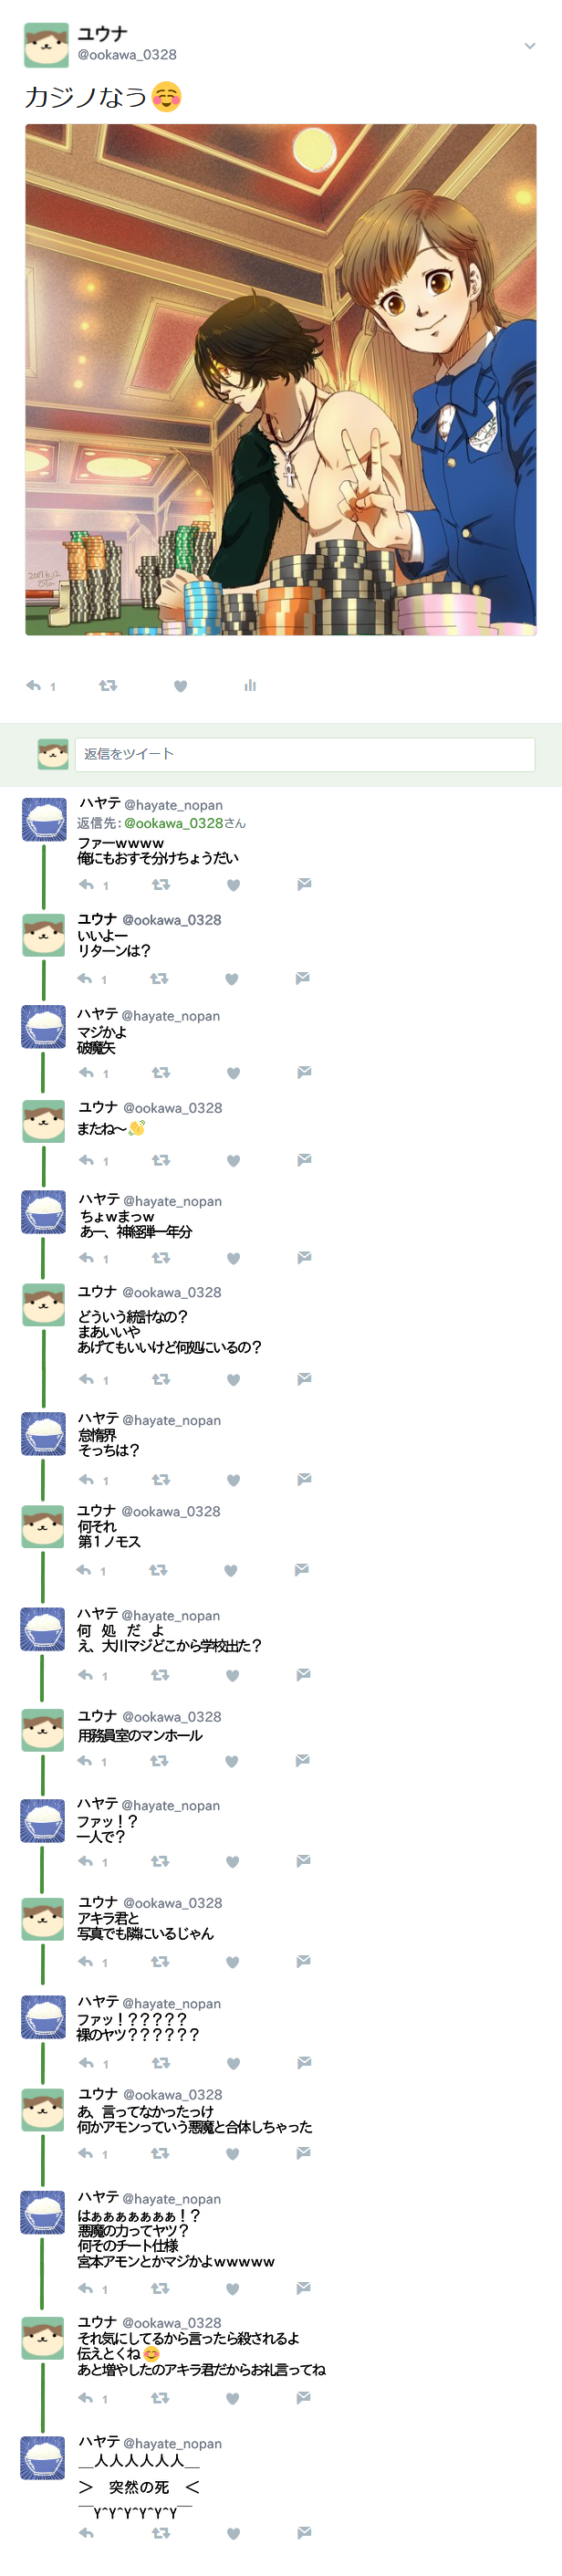
Task: Reply to the マジかよ 破魔矢 tweet
Action: [x=86, y=1072]
